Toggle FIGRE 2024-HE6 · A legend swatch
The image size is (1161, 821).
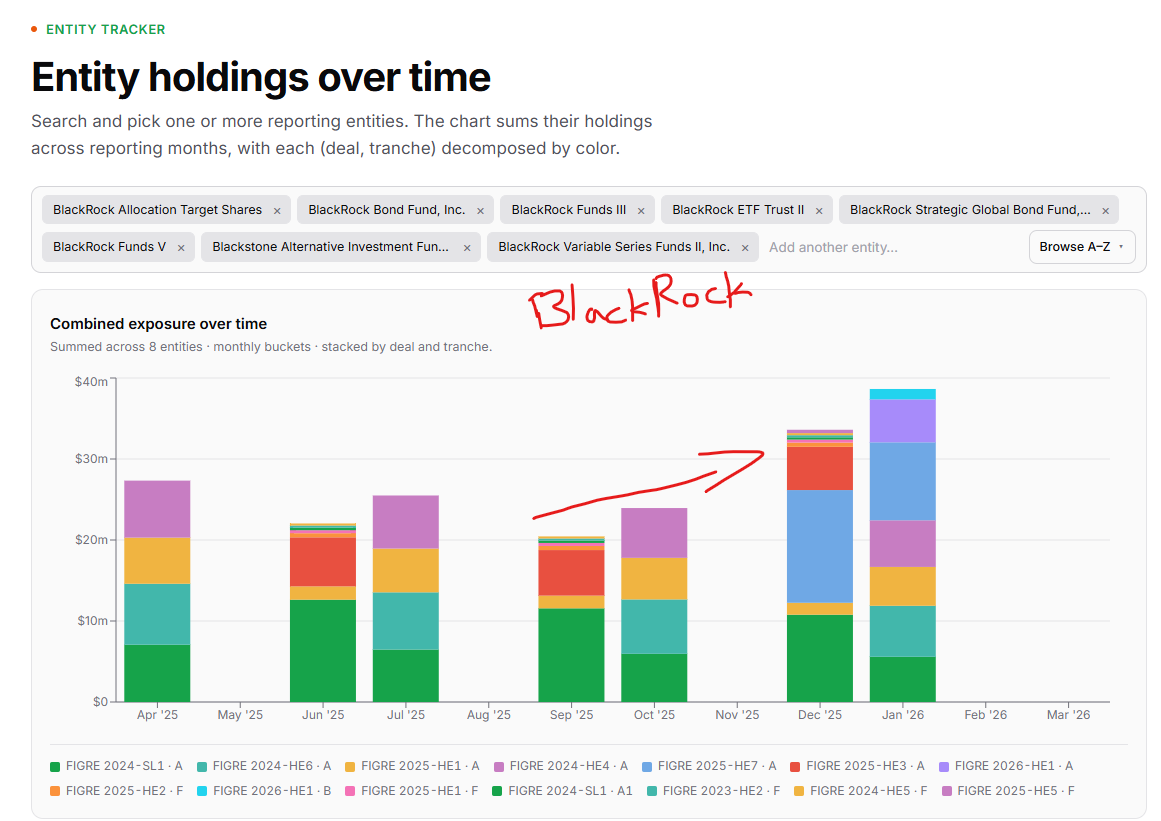pyautogui.click(x=202, y=767)
